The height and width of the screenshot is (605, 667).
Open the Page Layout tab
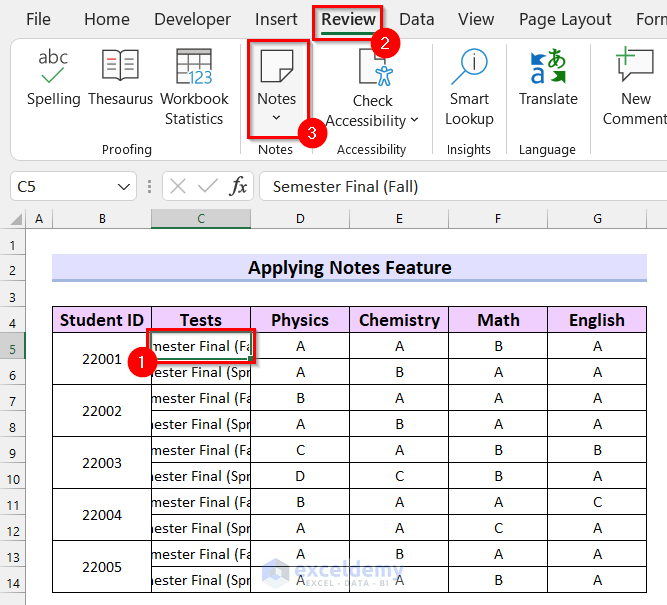[x=565, y=19]
